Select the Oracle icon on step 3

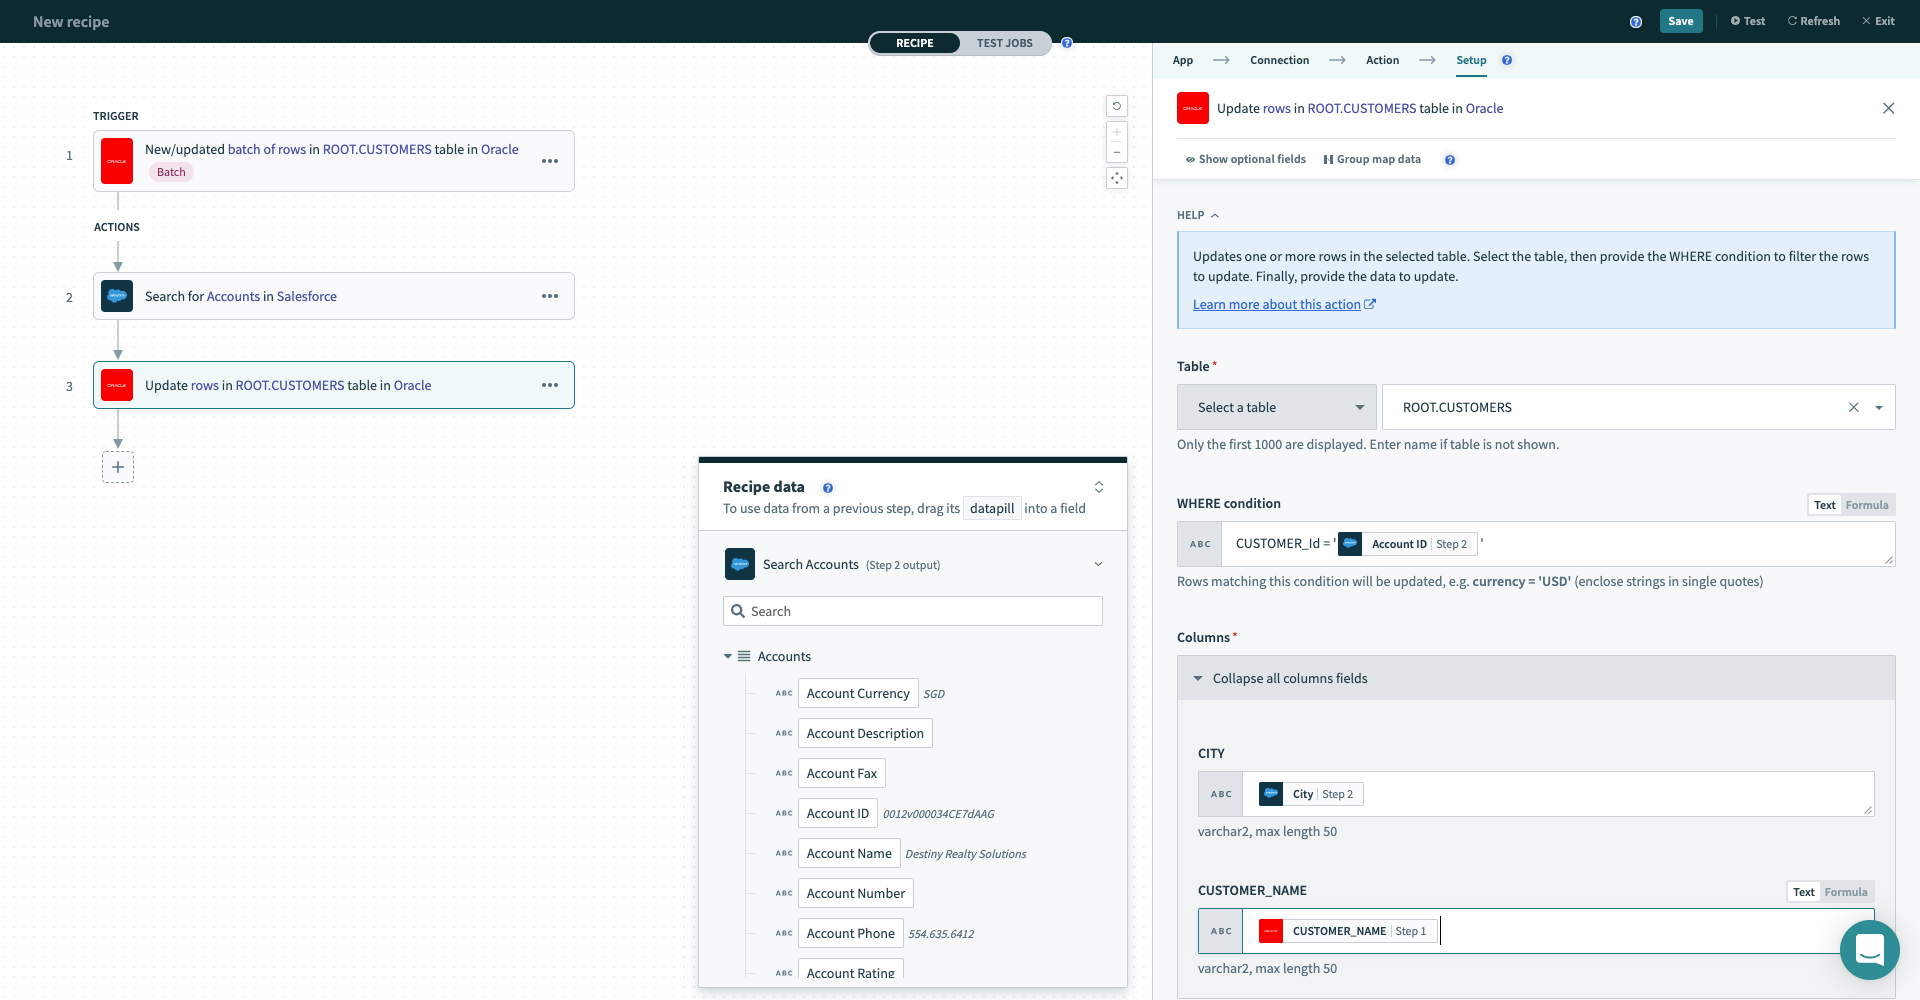point(117,385)
